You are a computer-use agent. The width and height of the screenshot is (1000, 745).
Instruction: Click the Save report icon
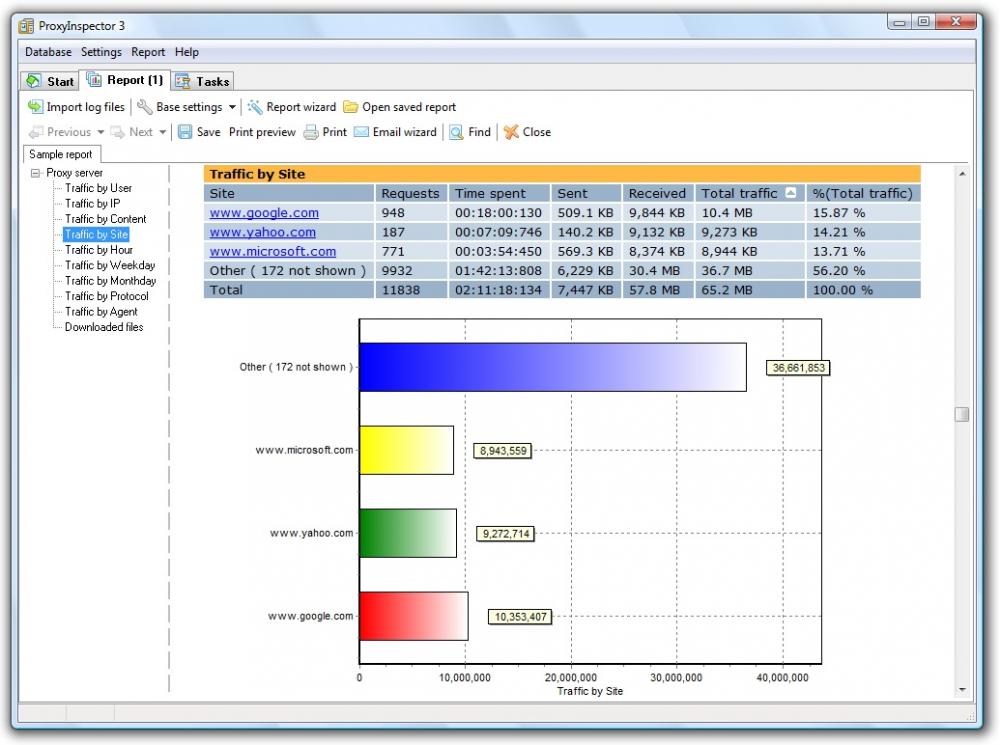click(x=186, y=132)
